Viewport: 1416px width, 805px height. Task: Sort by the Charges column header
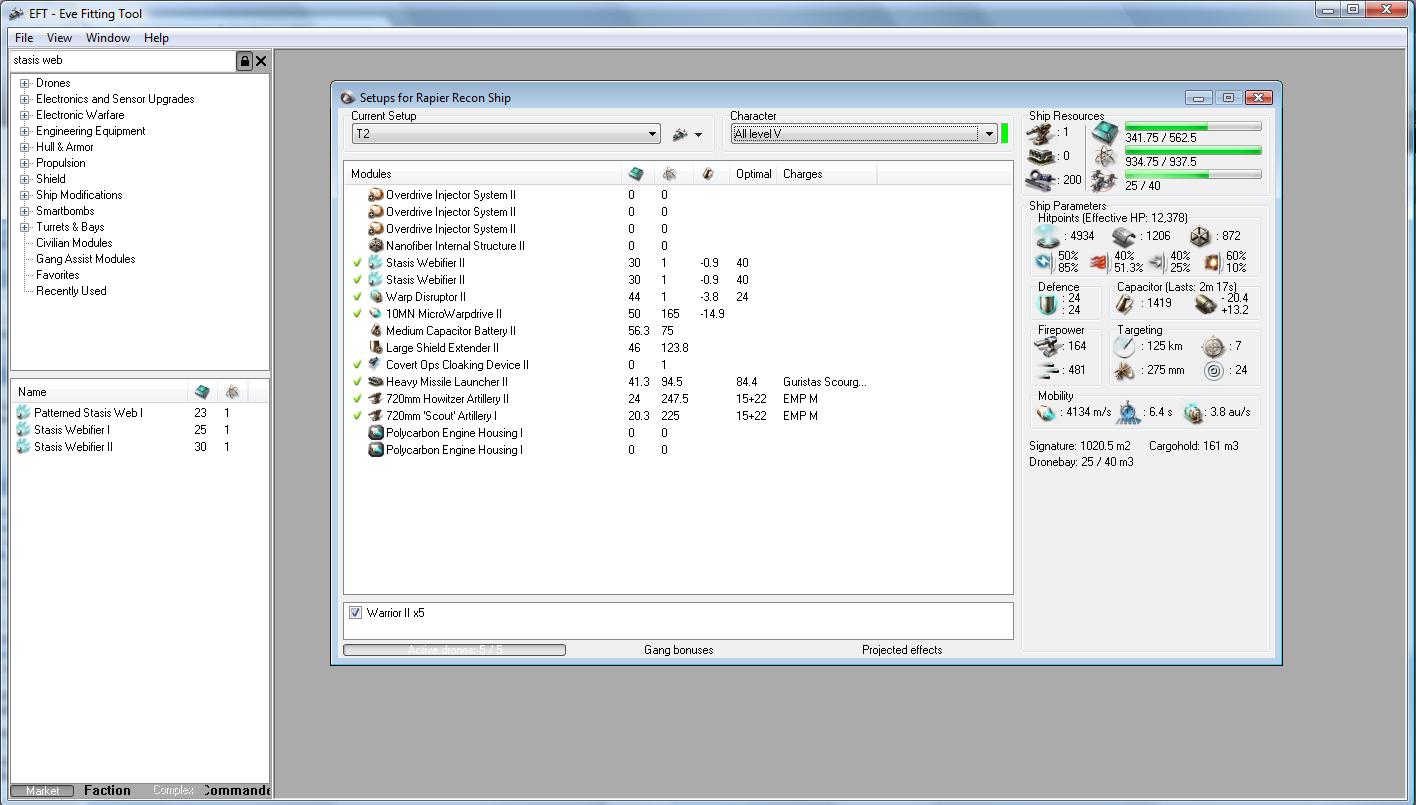[827, 174]
